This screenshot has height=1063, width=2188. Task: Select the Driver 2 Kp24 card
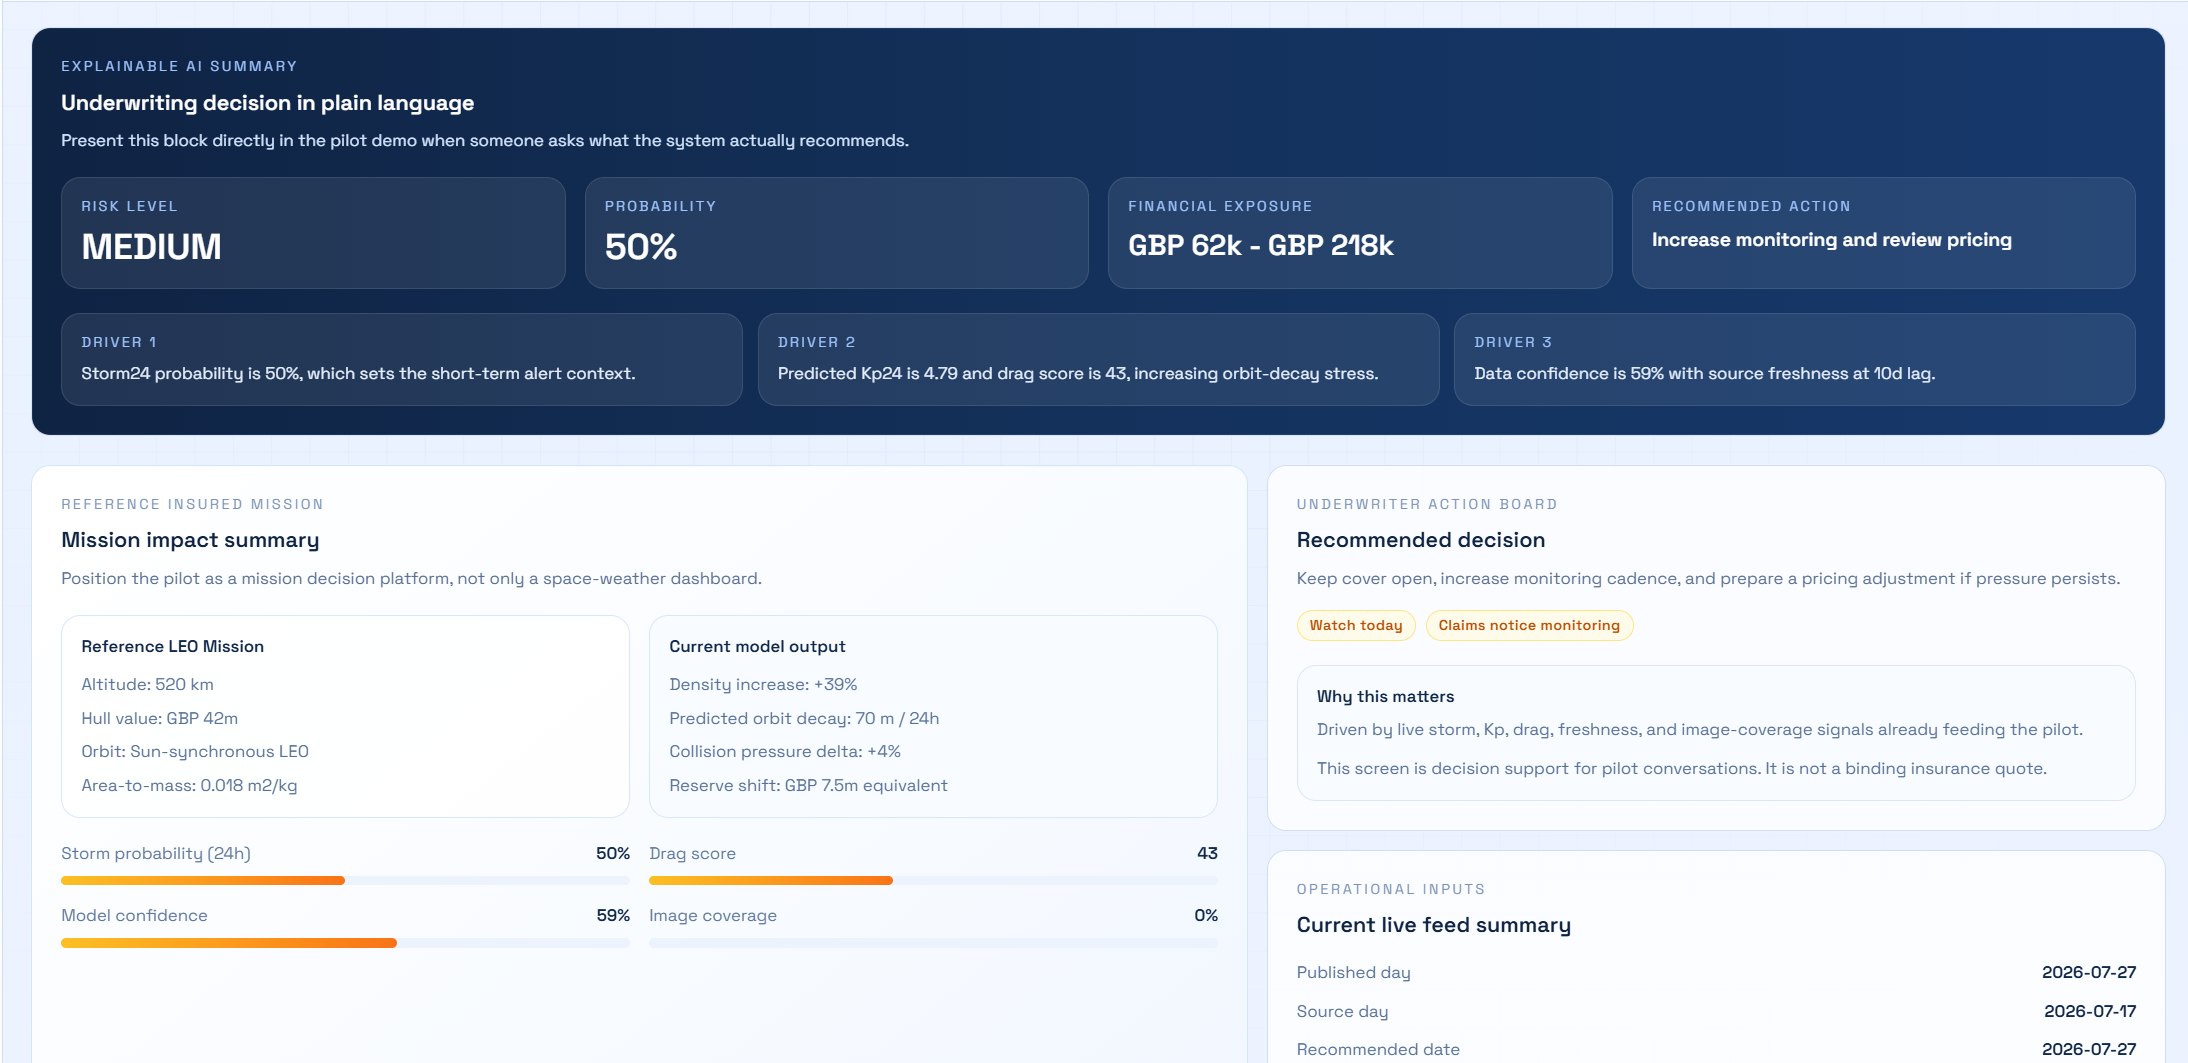1098,359
